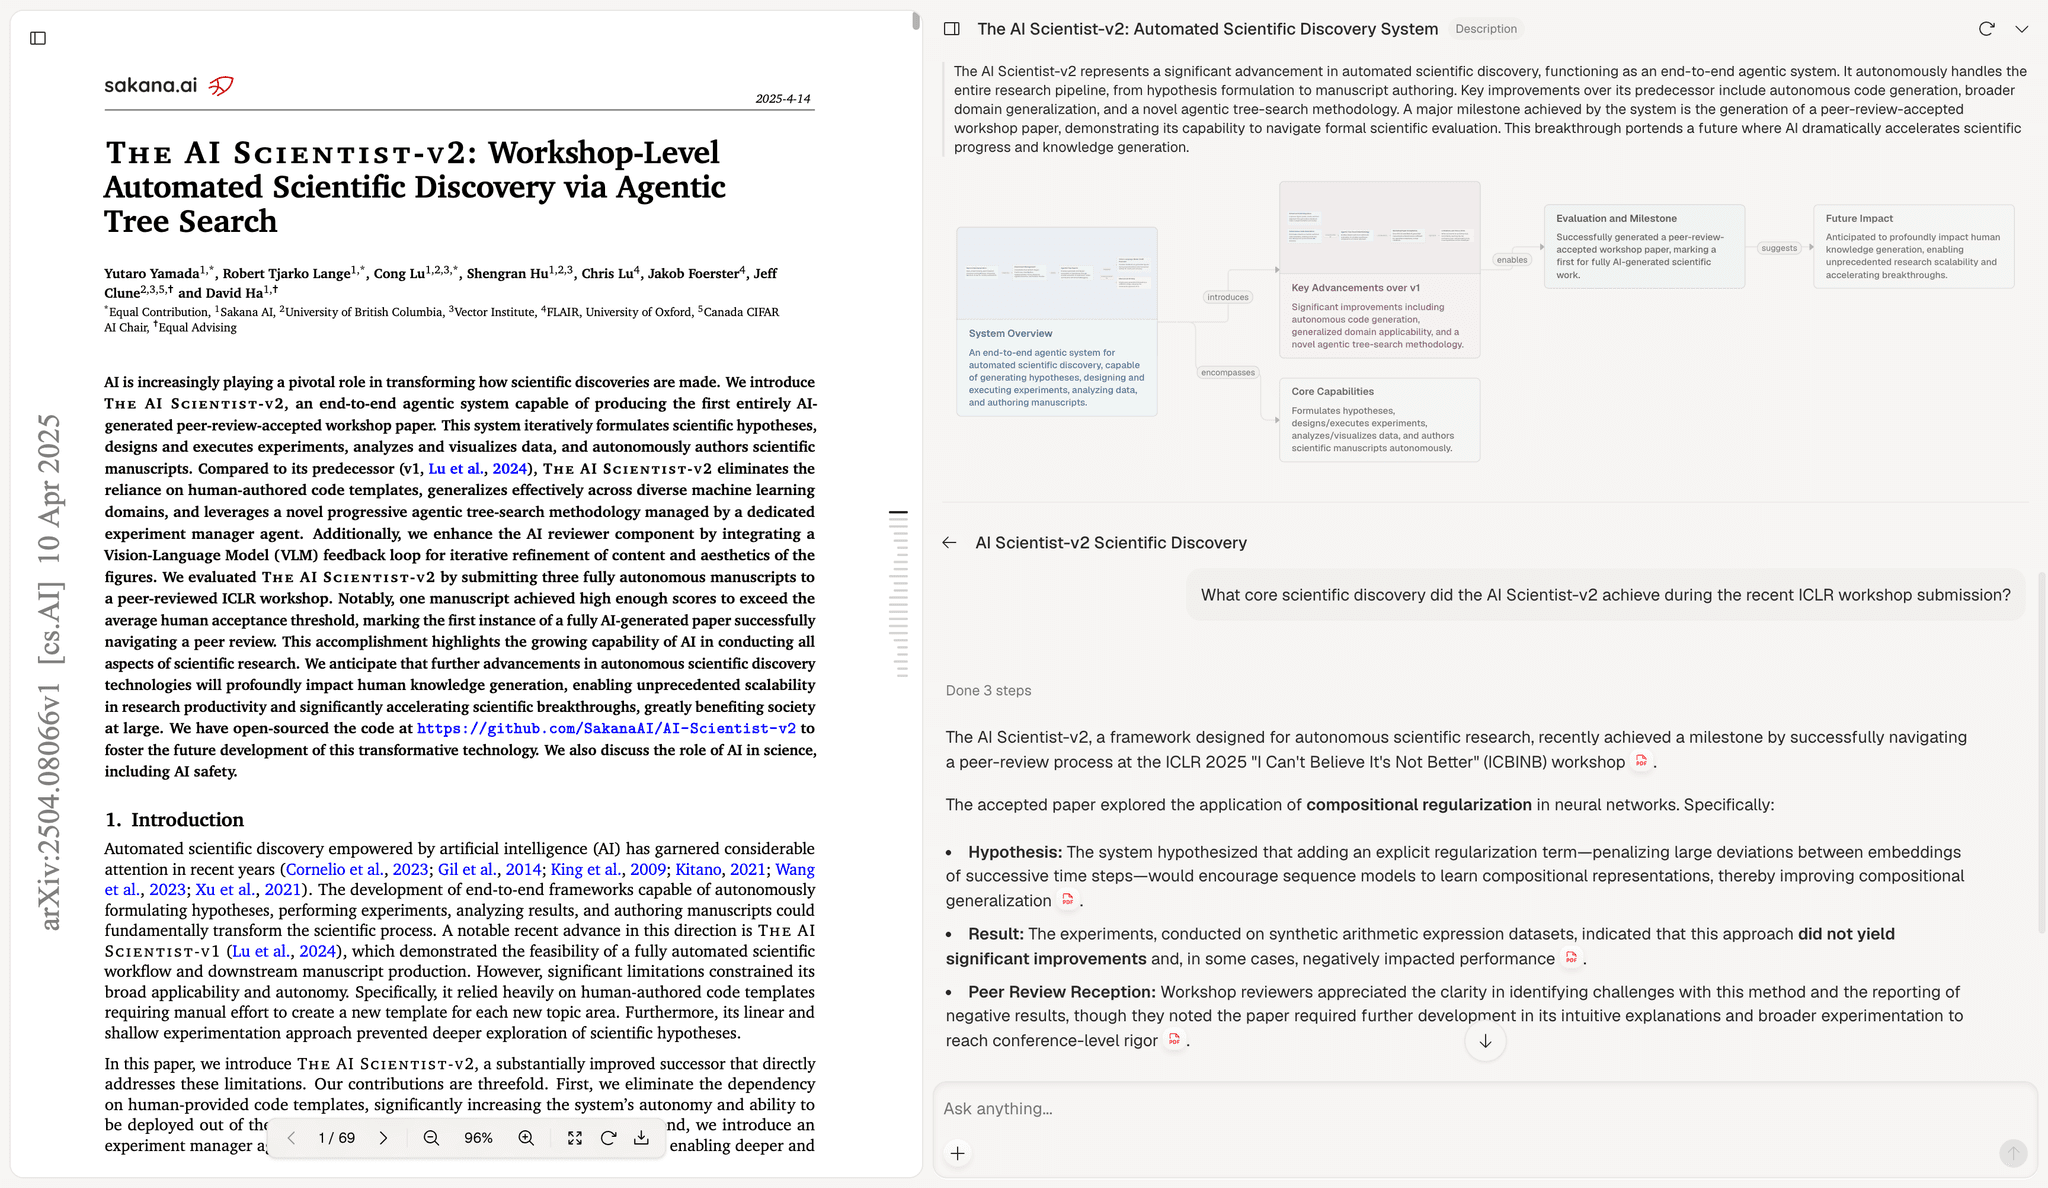Viewport: 2048px width, 1188px height.
Task: Click the Description tag beside the title
Action: [x=1486, y=29]
